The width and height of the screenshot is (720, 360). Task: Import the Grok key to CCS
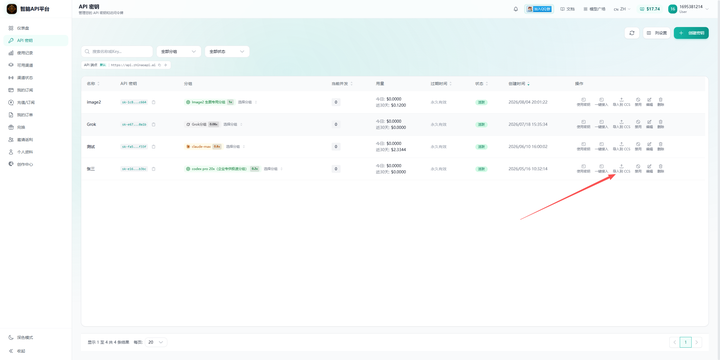[621, 124]
